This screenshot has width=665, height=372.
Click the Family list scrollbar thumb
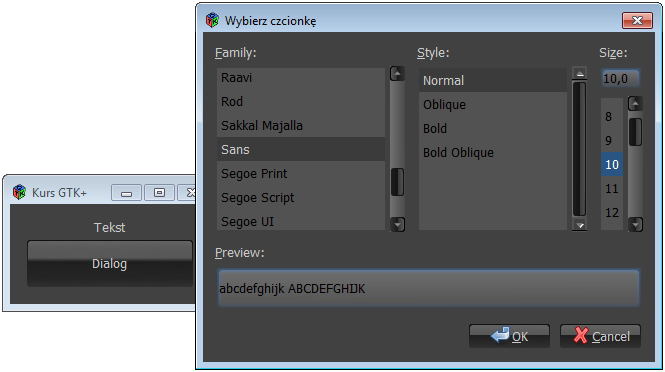[397, 182]
